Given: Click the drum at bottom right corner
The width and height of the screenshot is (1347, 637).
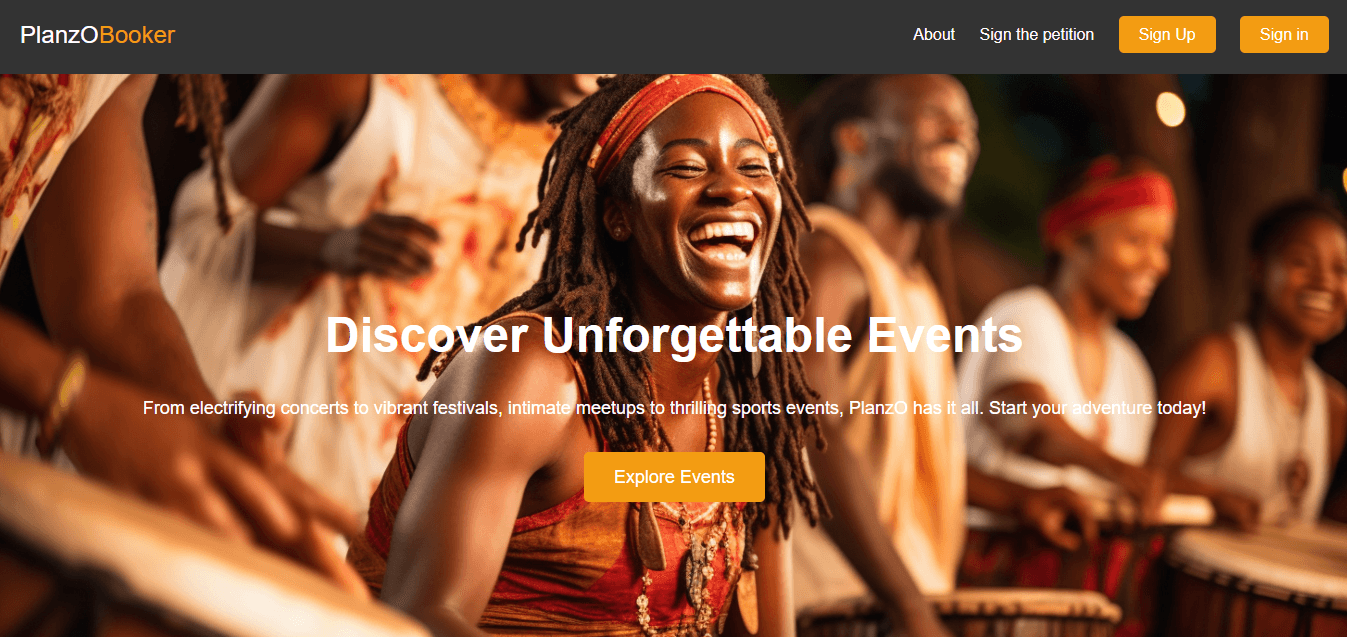Looking at the screenshot, I should [1260, 580].
